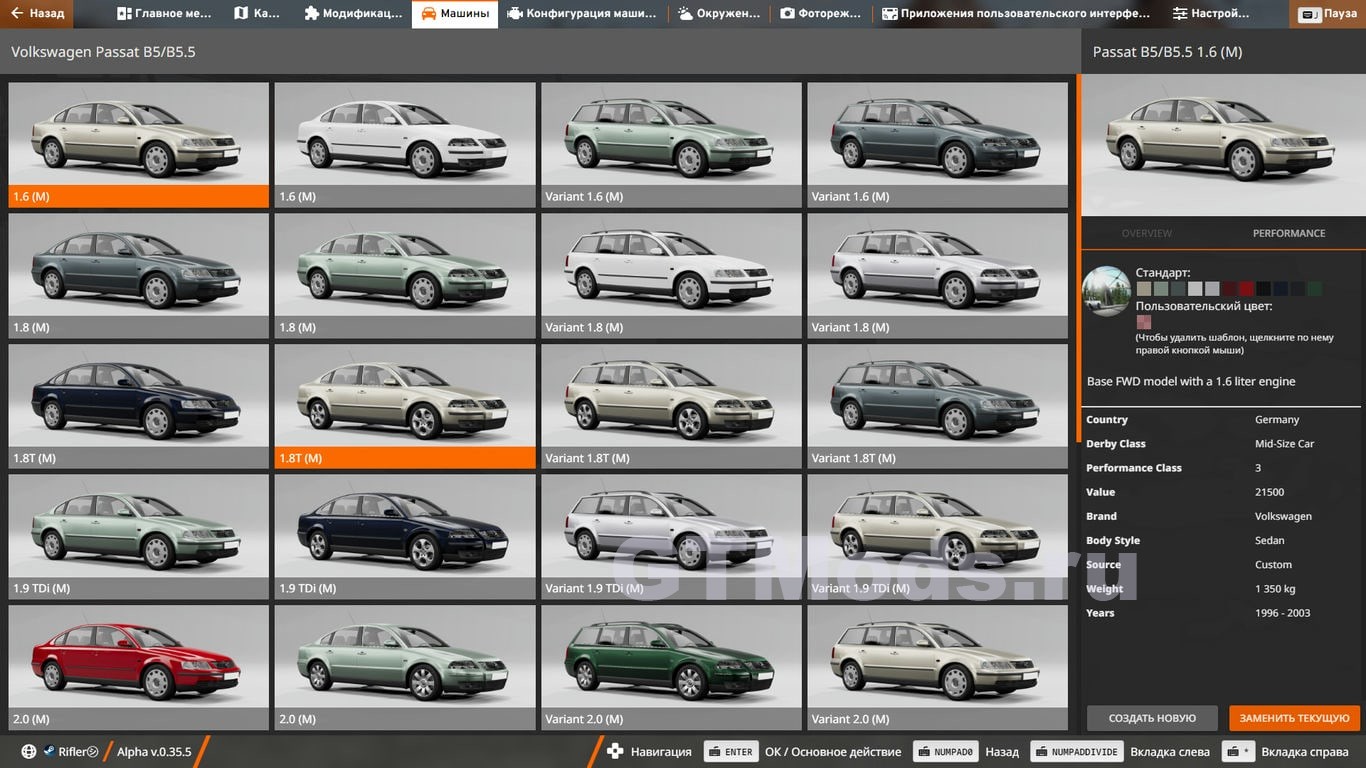
Task: Click the ЗАМЕНИТЬ ТЕКУЩУЮ button
Action: 1295,718
